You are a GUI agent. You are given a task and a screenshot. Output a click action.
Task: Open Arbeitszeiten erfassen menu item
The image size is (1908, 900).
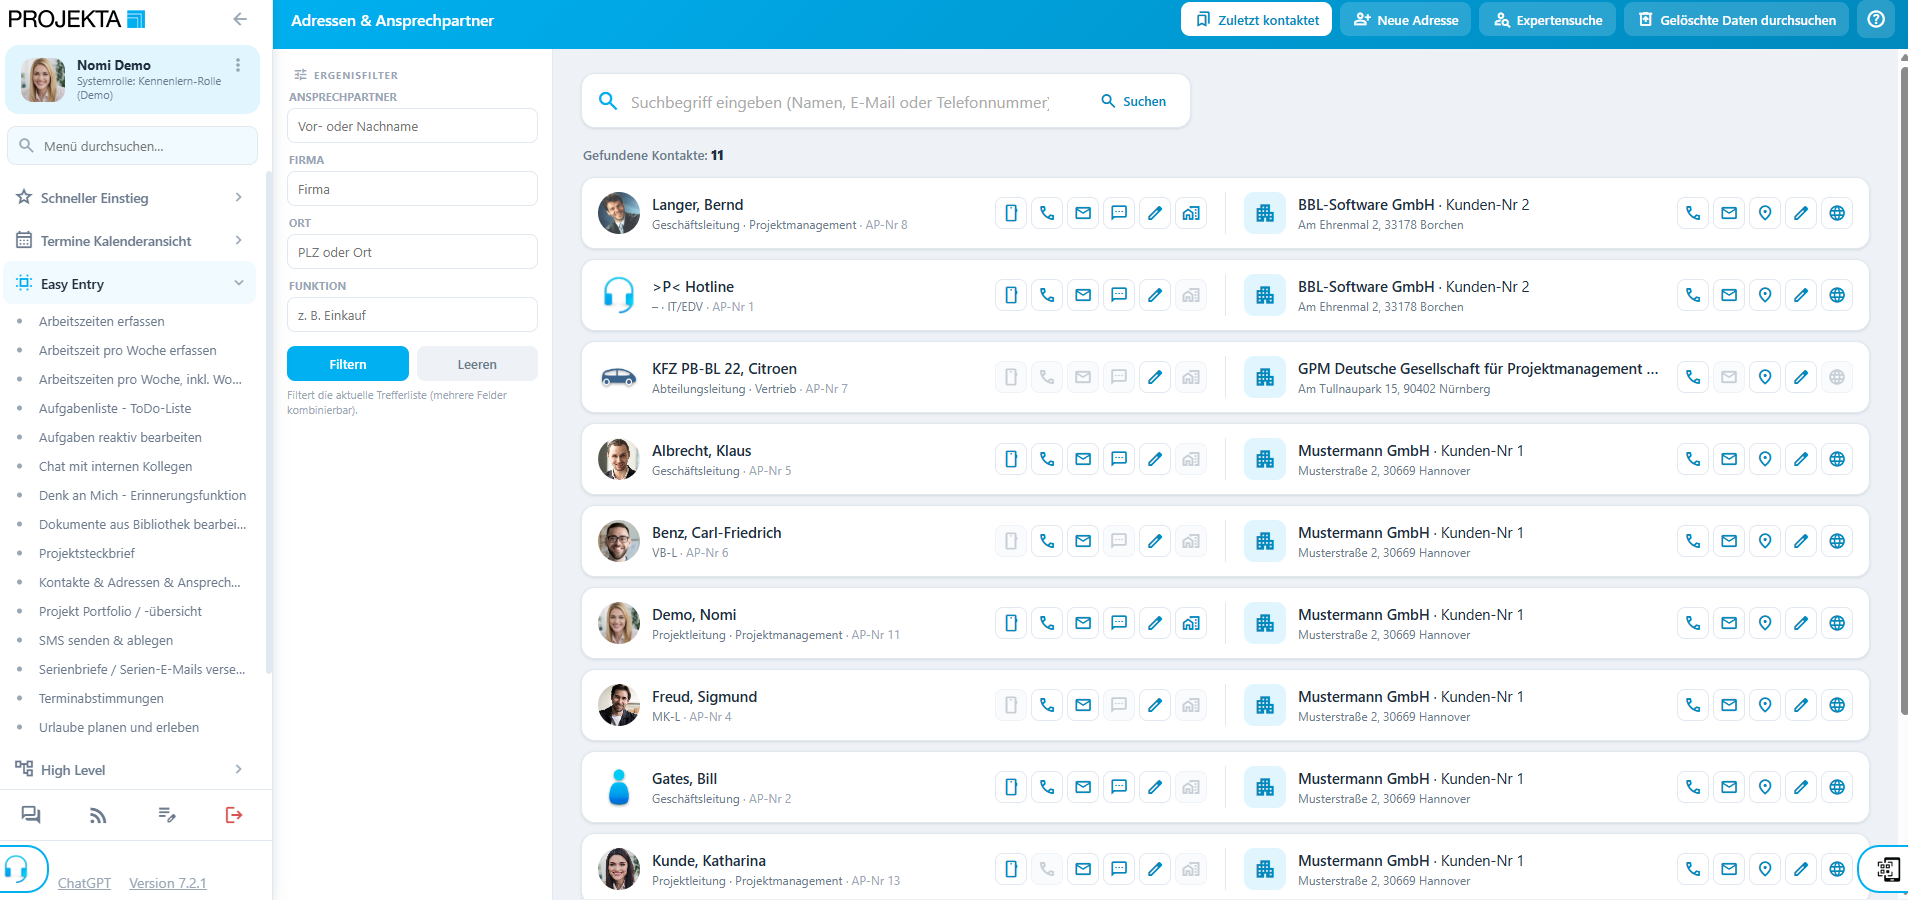tap(102, 321)
